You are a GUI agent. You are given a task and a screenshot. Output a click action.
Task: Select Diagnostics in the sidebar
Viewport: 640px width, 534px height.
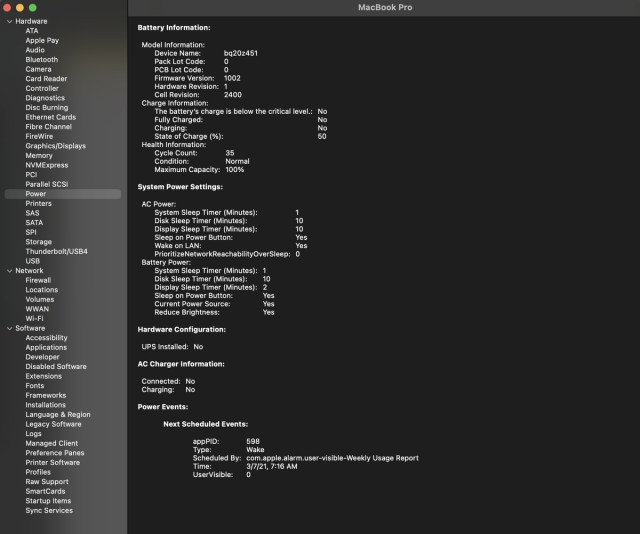(45, 98)
